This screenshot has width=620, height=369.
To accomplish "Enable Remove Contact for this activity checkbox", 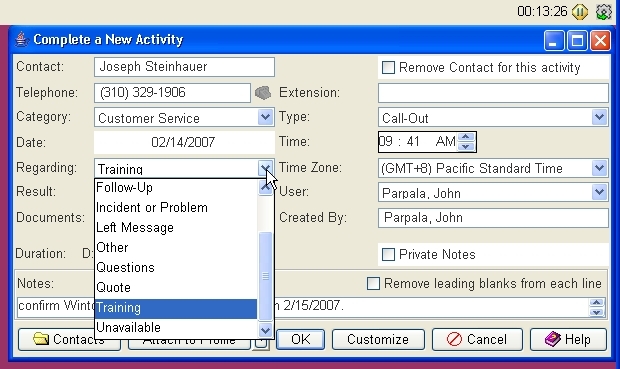I will (x=388, y=68).
